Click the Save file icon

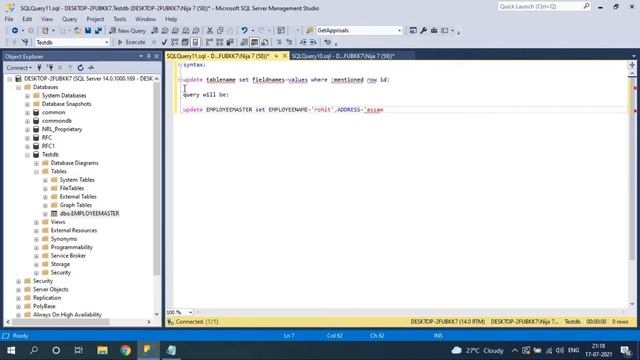pyautogui.click(x=88, y=31)
